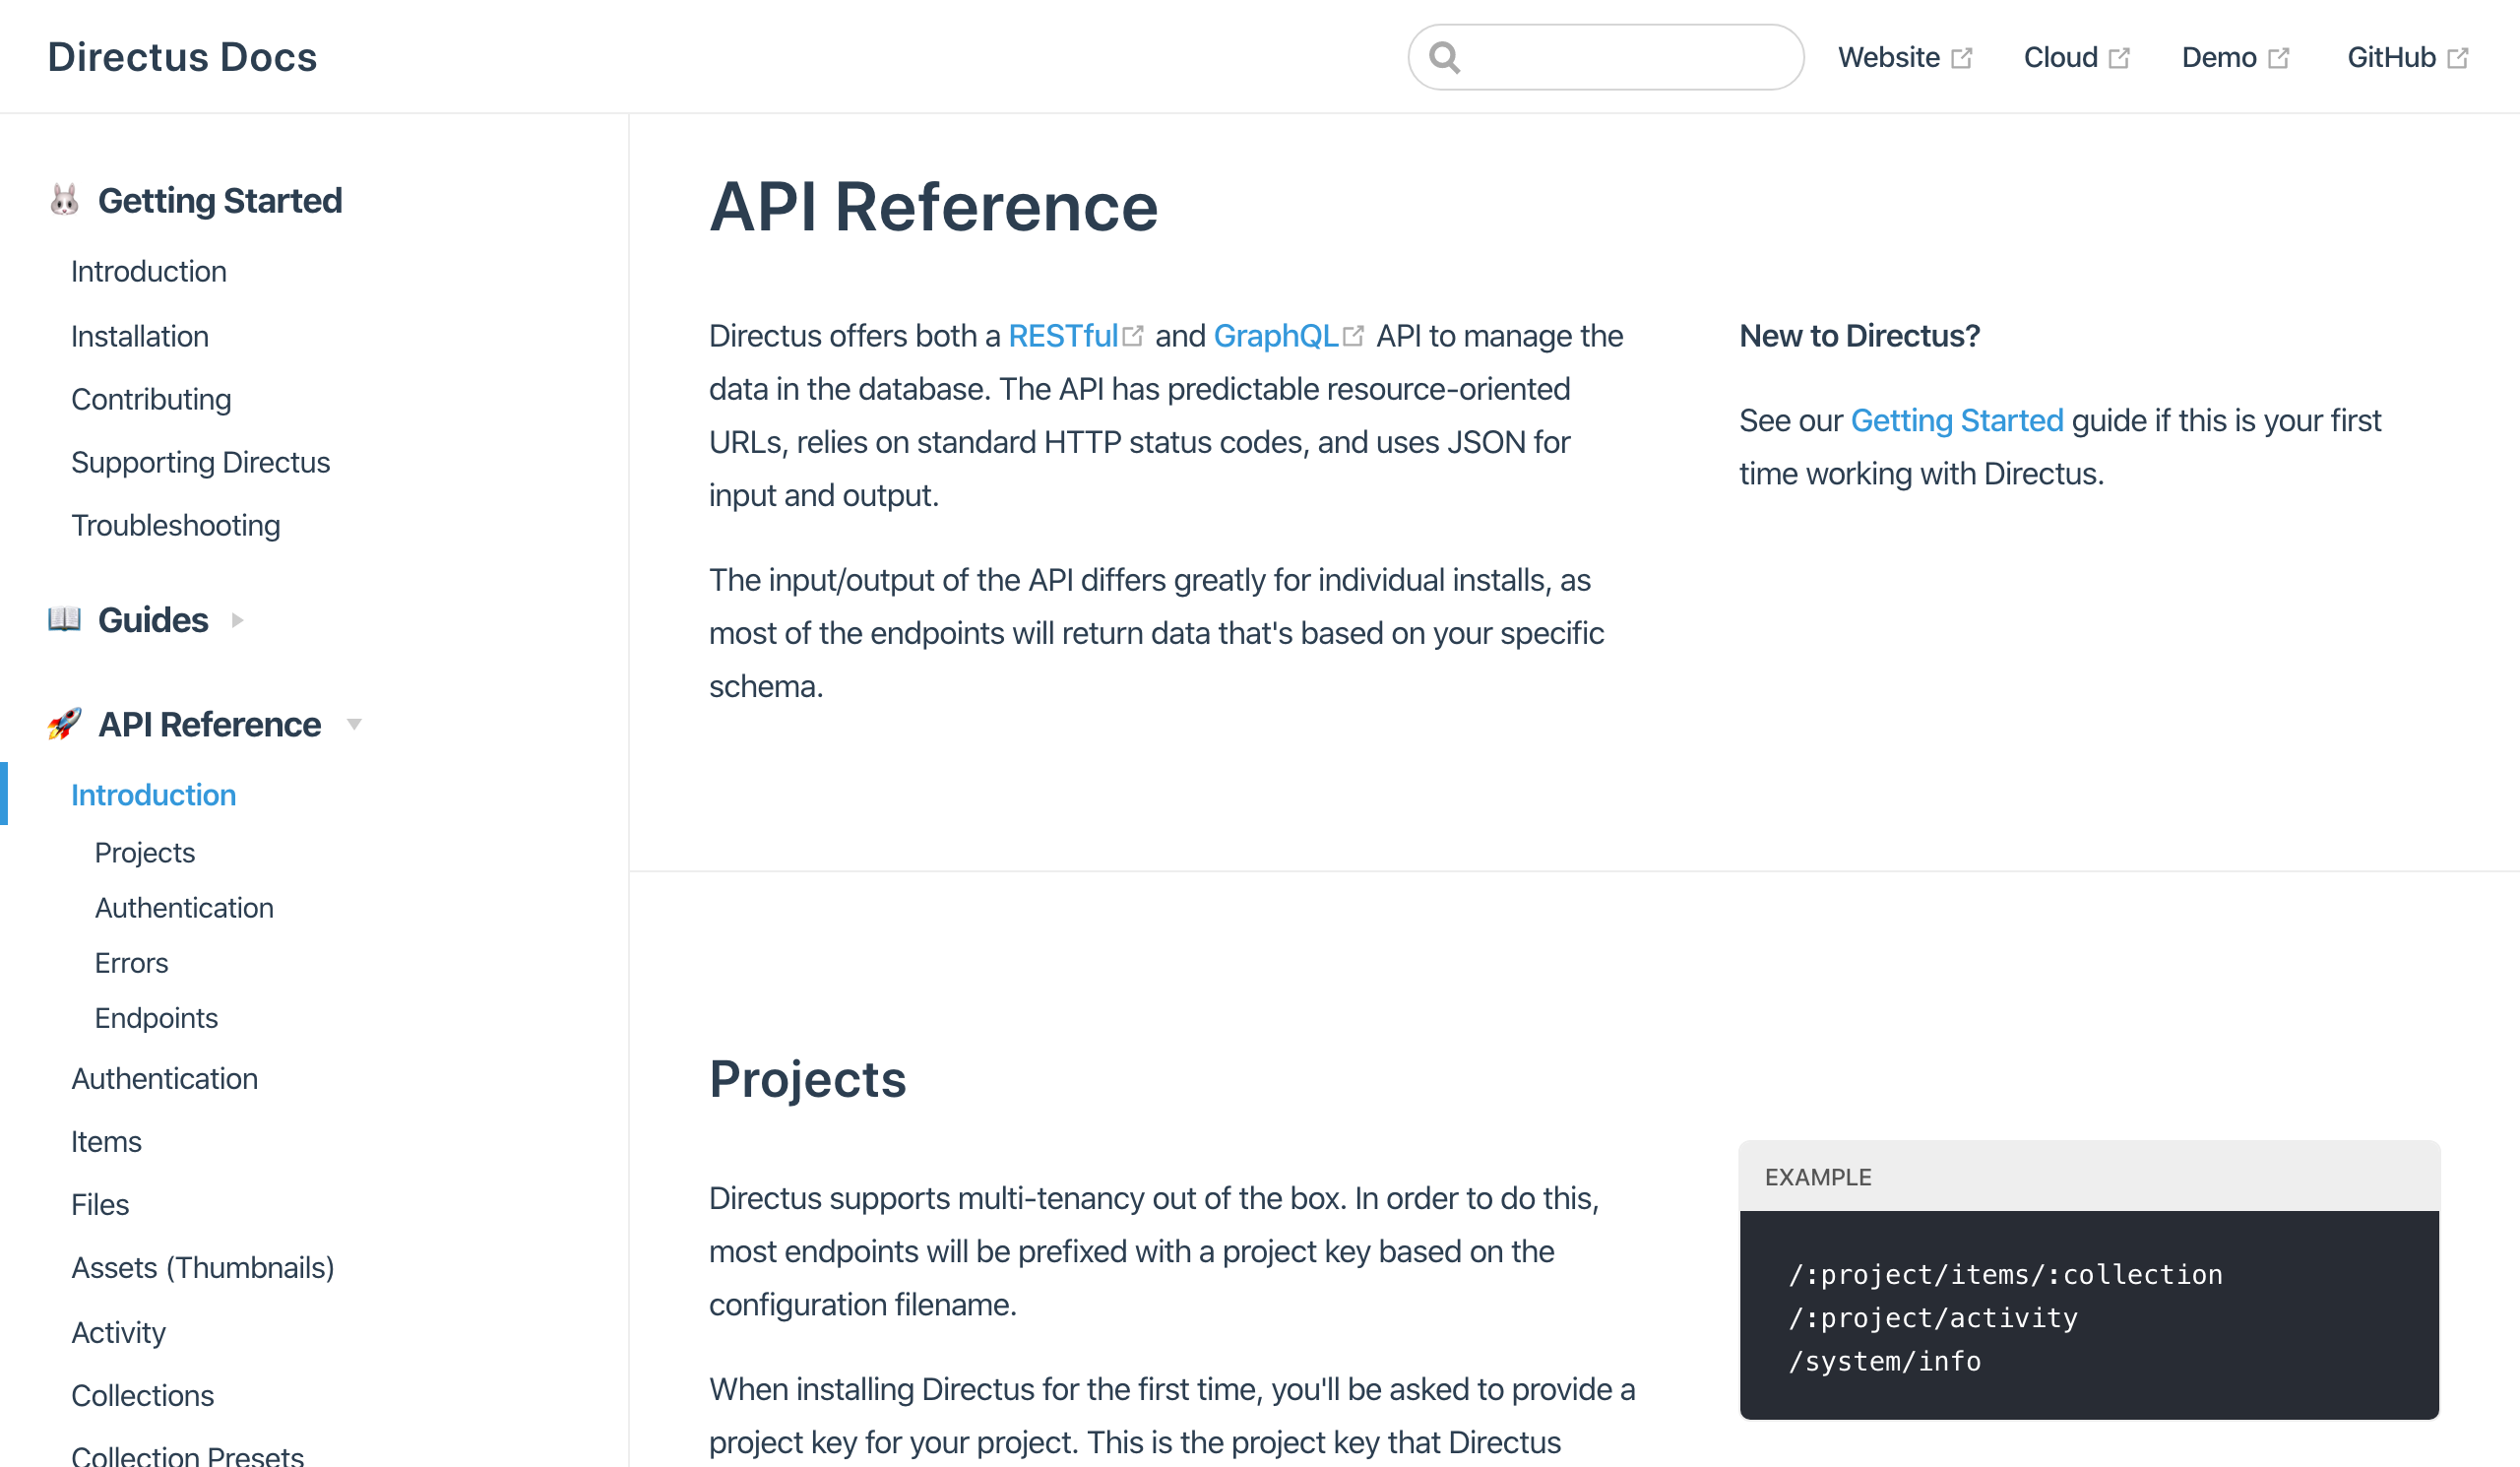Click the rocket icon beside API Reference
Viewport: 2520px width, 1467px height.
coord(64,724)
